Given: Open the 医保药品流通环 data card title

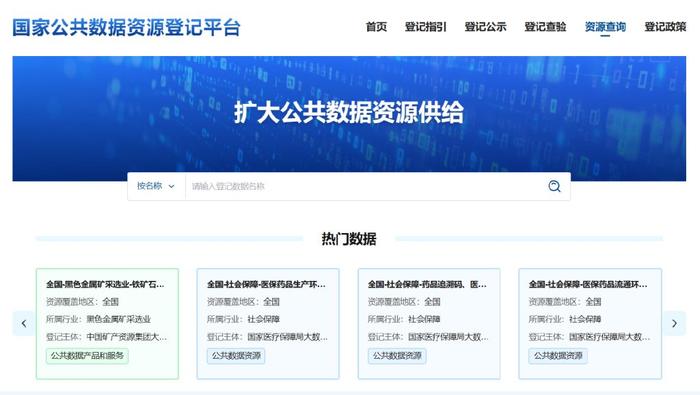Looking at the screenshot, I should (588, 284).
